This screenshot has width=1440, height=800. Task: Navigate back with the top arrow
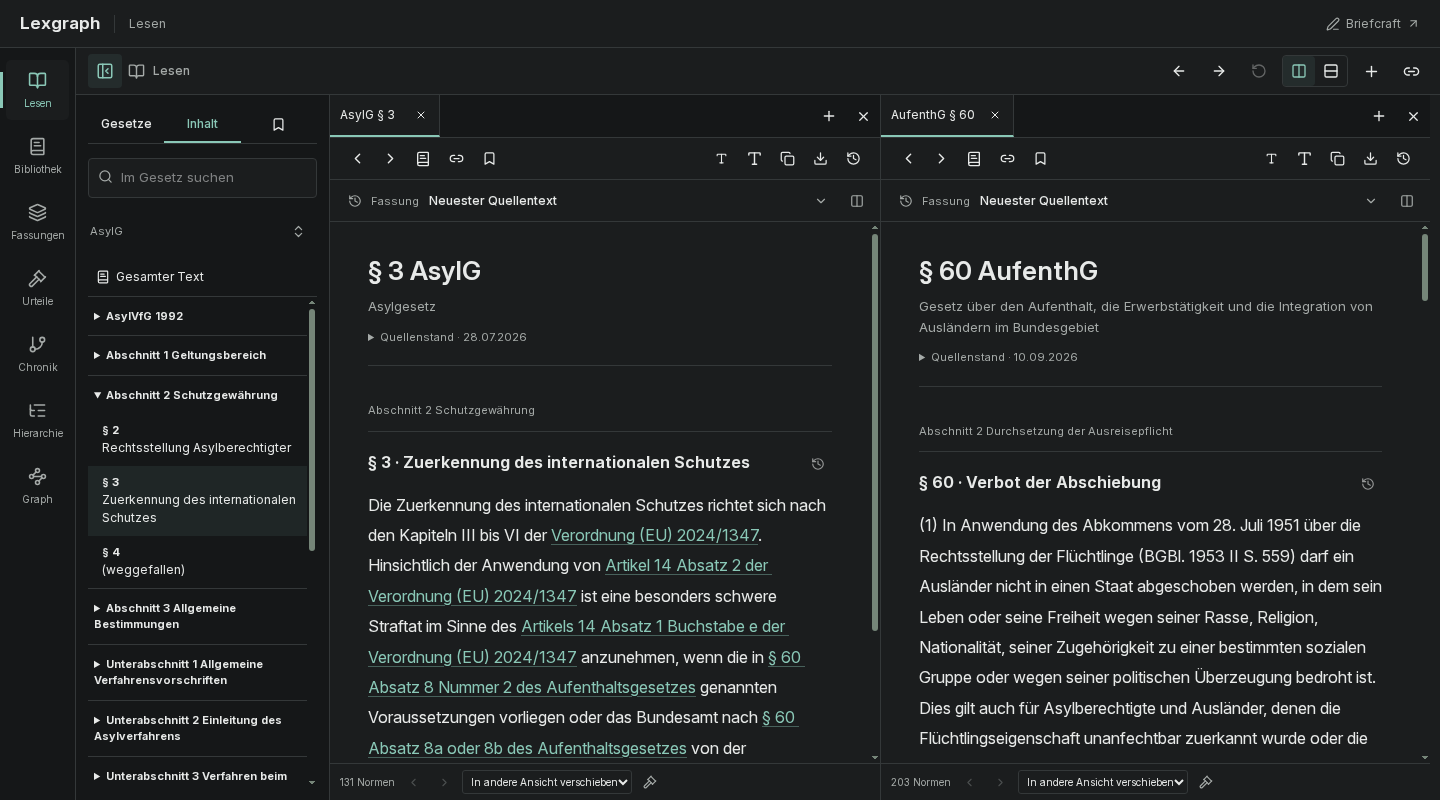[1179, 71]
